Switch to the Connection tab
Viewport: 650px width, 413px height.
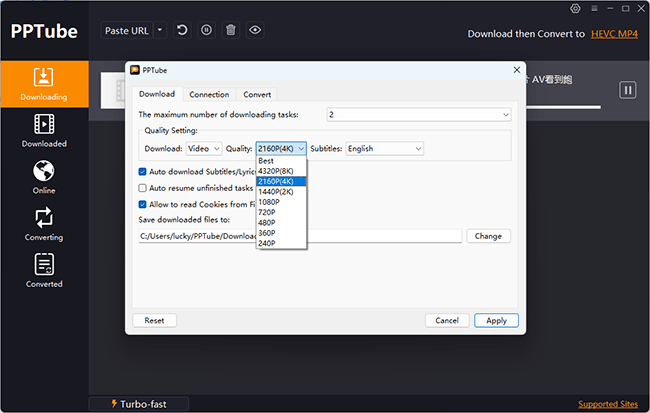click(209, 95)
